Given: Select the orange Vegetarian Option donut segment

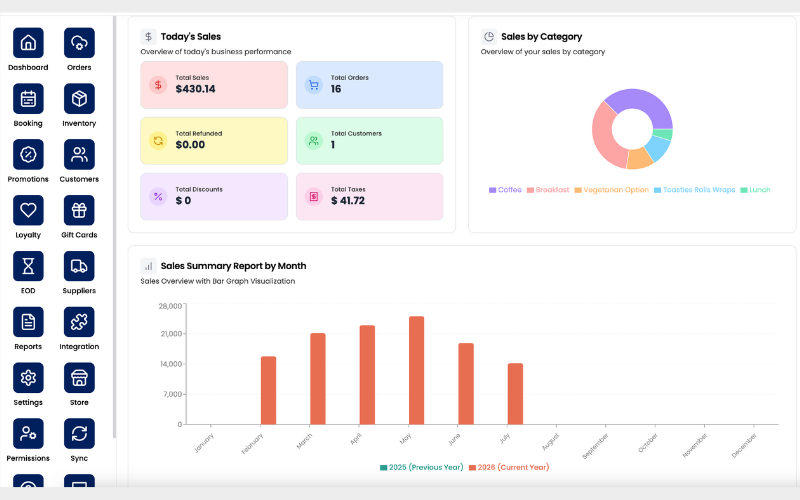Looking at the screenshot, I should [x=640, y=159].
